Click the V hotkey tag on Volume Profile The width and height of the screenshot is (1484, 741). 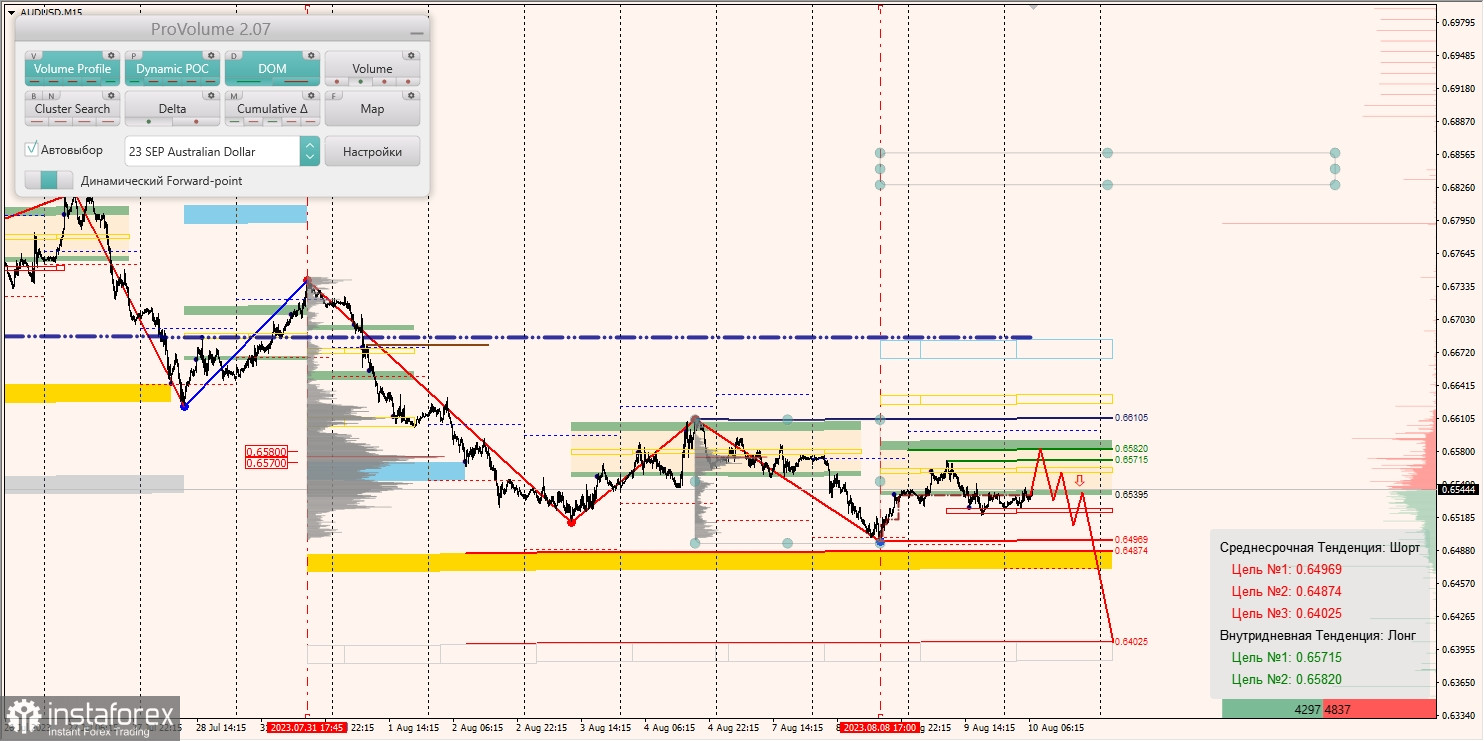[x=35, y=56]
